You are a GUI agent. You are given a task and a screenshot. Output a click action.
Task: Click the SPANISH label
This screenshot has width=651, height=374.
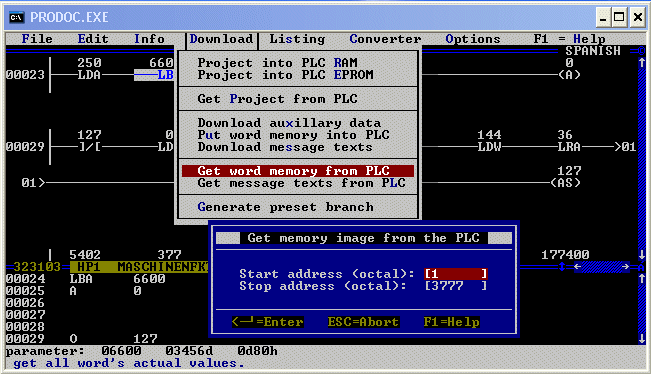[x=593, y=51]
